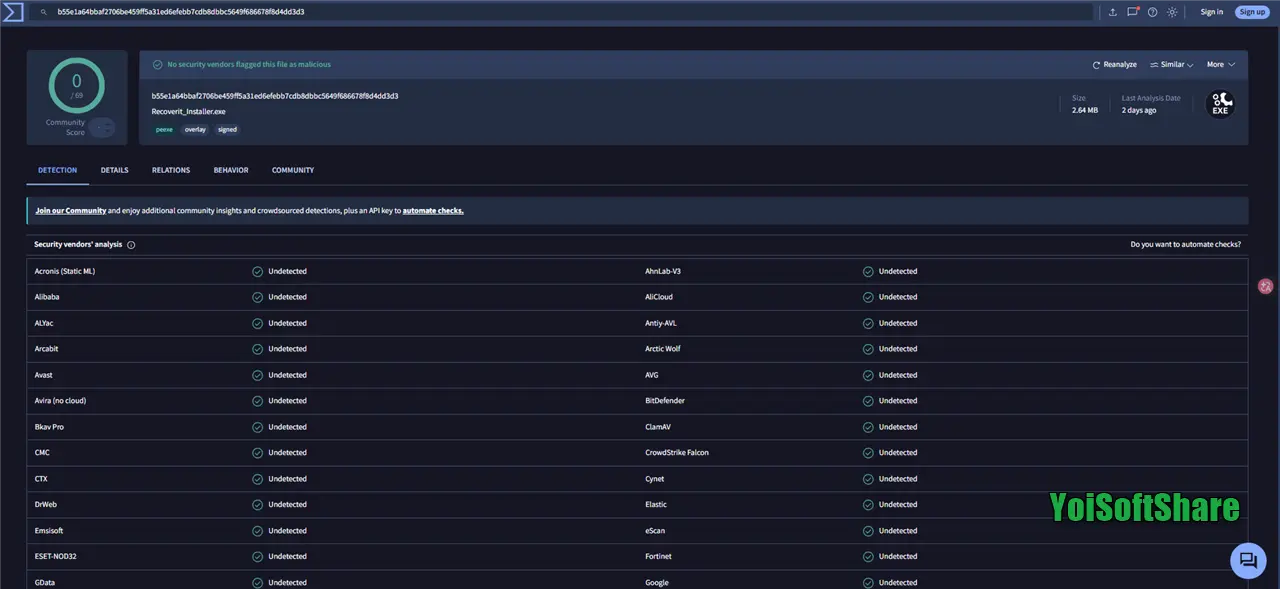Open the notifications chat icon
Screen dimensions: 1280x589
click(x=1133, y=12)
